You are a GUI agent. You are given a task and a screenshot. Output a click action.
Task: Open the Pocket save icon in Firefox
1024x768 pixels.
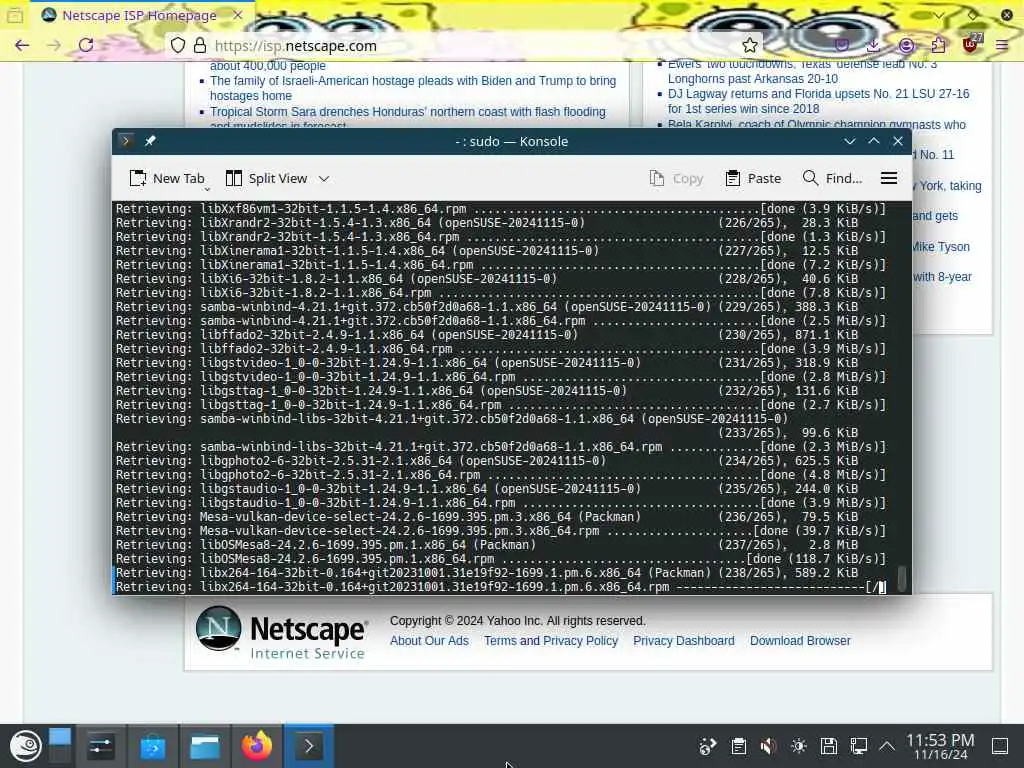[x=842, y=46]
